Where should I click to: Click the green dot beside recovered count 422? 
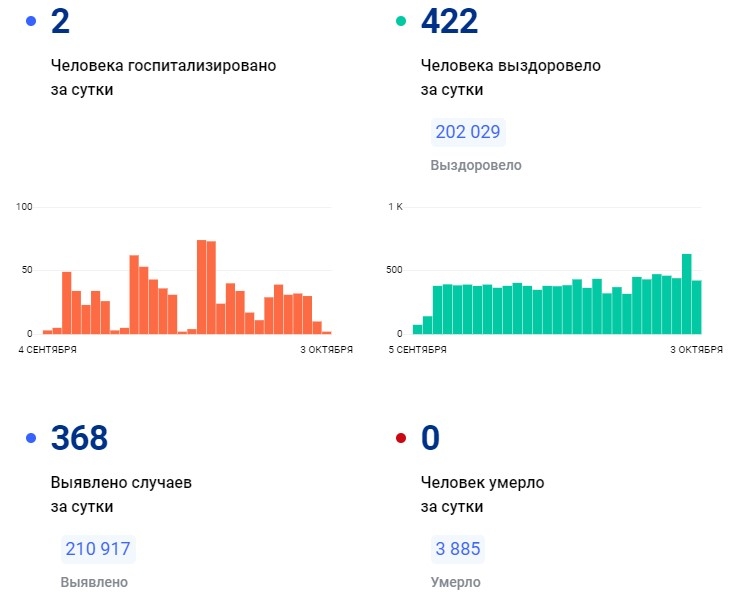(401, 21)
